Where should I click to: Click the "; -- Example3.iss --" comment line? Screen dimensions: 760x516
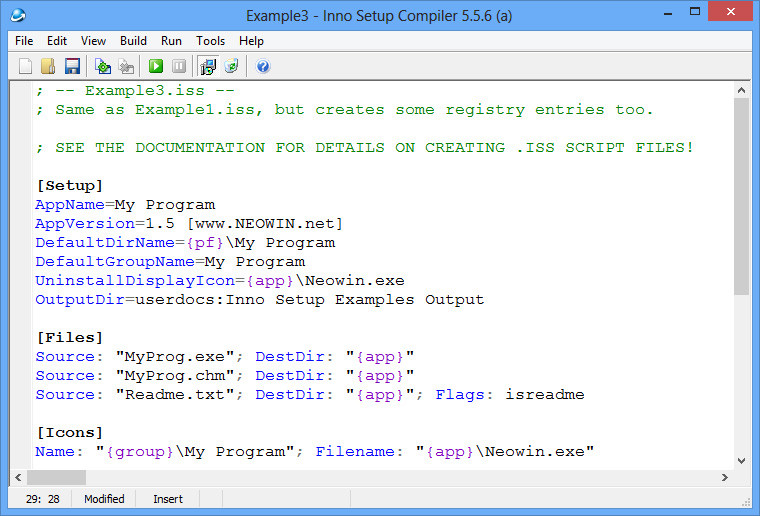pos(135,91)
